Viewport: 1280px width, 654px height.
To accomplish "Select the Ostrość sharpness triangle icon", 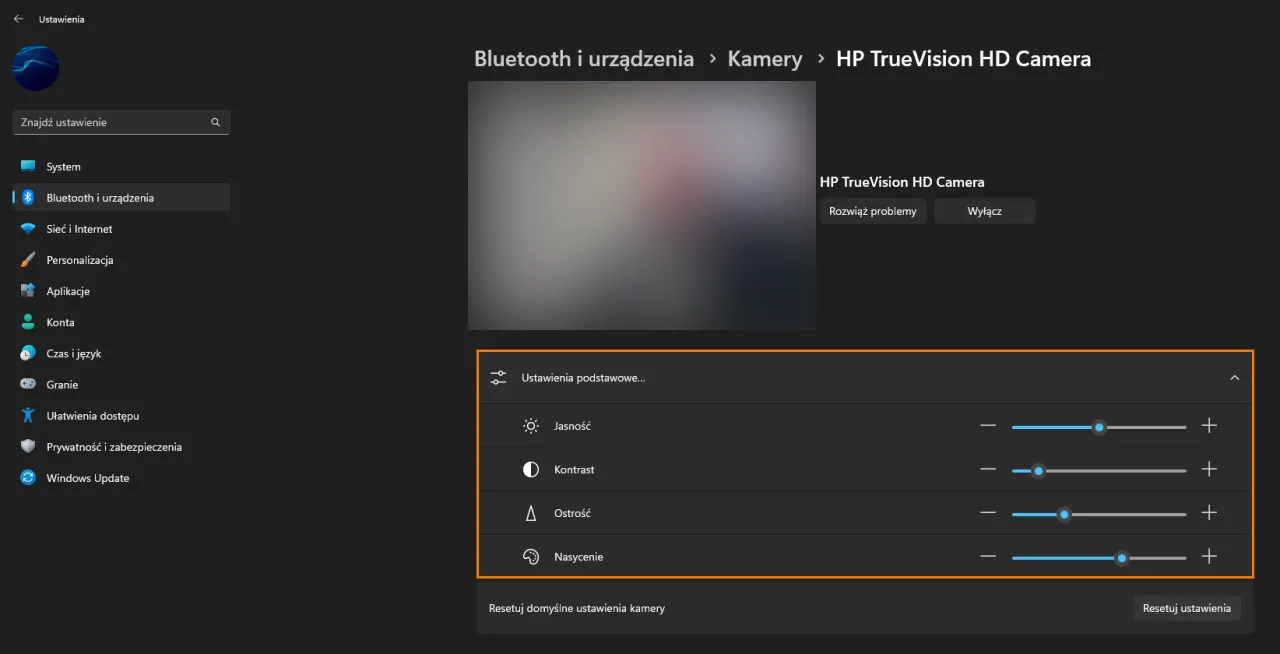I will pos(530,513).
